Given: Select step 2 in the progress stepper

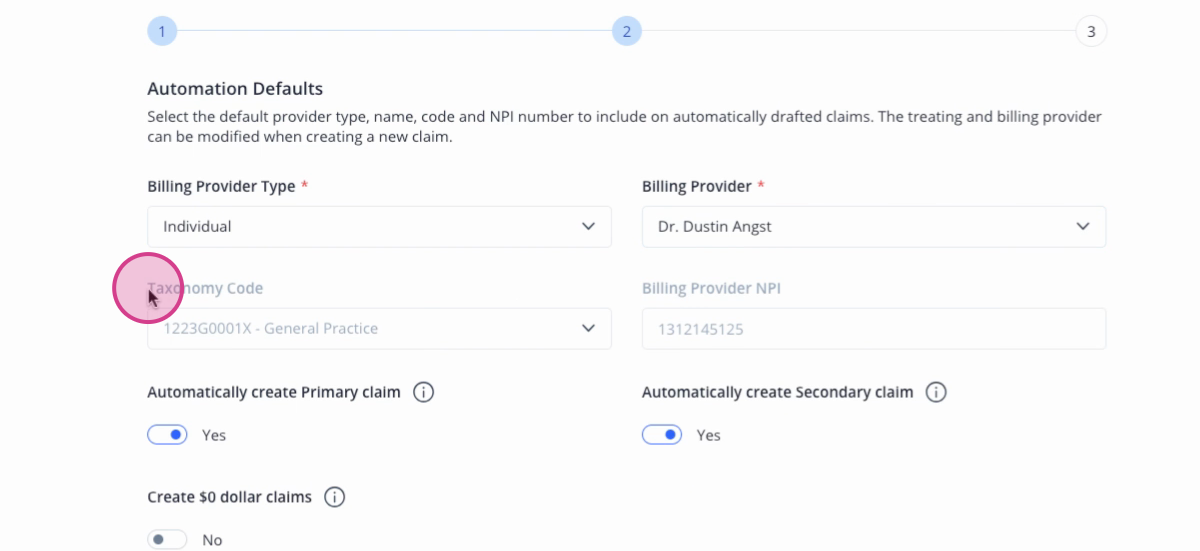Looking at the screenshot, I should point(627,31).
